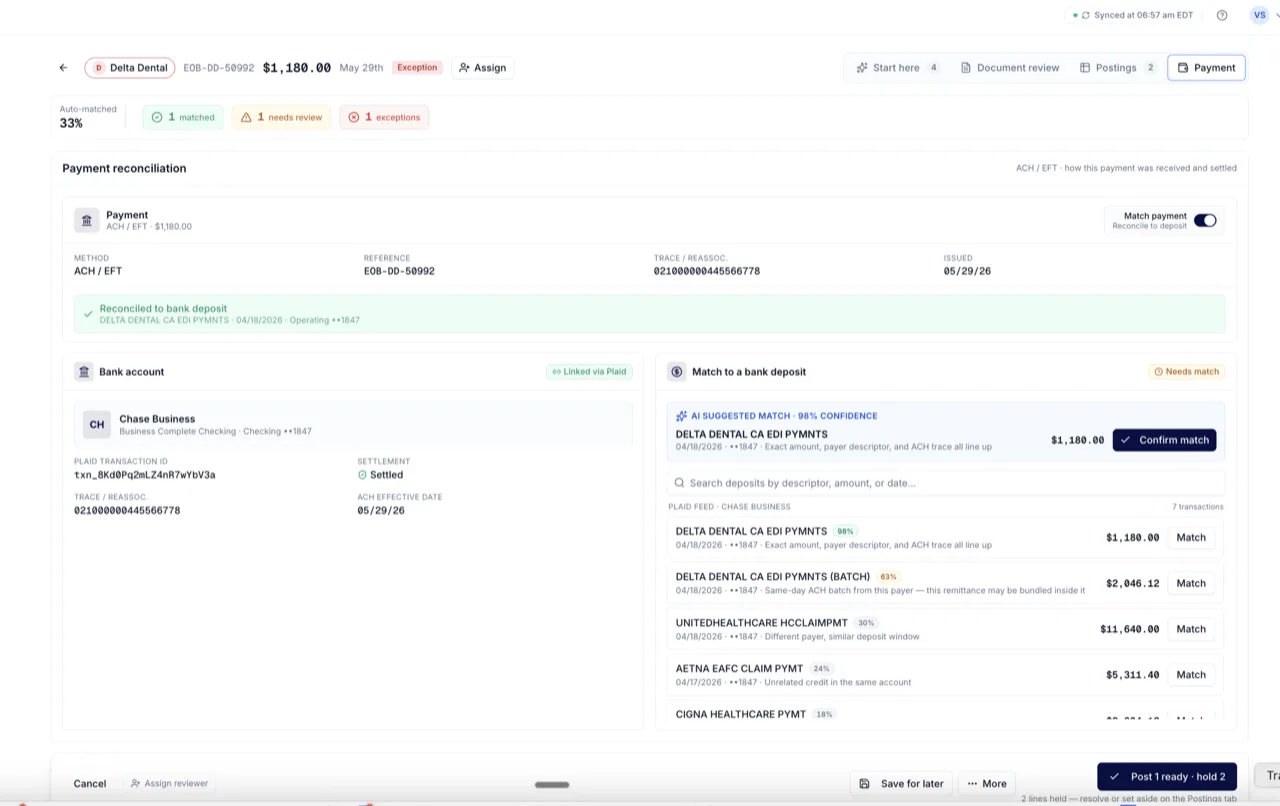
Task: Match the UnitedHealthcare $11,640.00 deposit
Action: (x=1190, y=630)
